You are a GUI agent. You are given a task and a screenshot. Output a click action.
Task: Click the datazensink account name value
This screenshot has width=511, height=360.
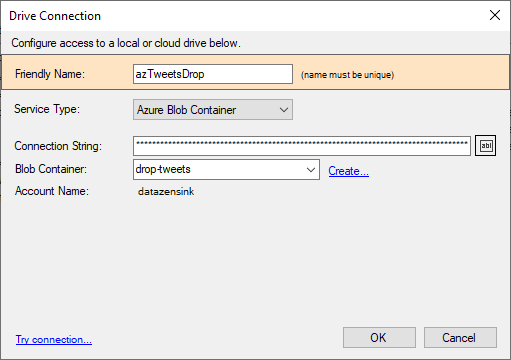pyautogui.click(x=166, y=192)
